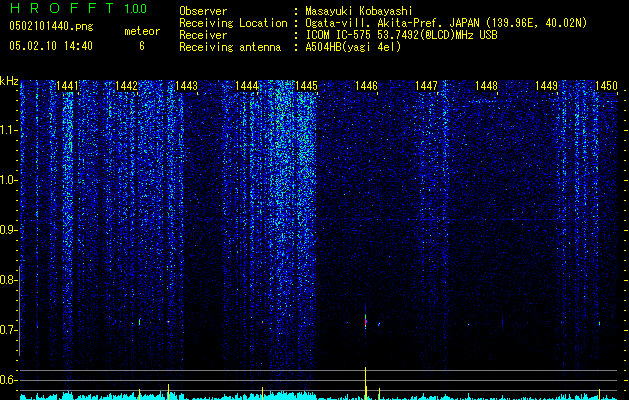The image size is (629, 400).
Task: Click the A504HB(yagi 4el) antenna text
Action: 353,47
